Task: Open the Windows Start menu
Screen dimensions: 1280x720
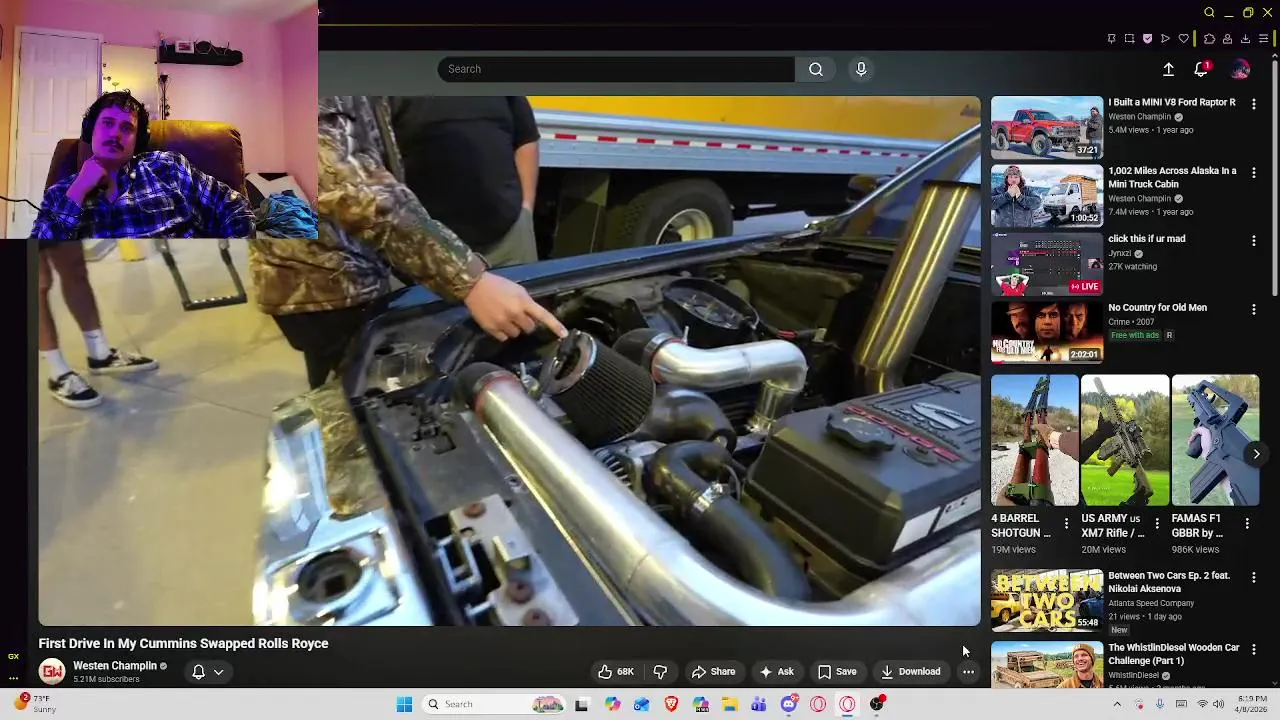Action: coord(404,704)
